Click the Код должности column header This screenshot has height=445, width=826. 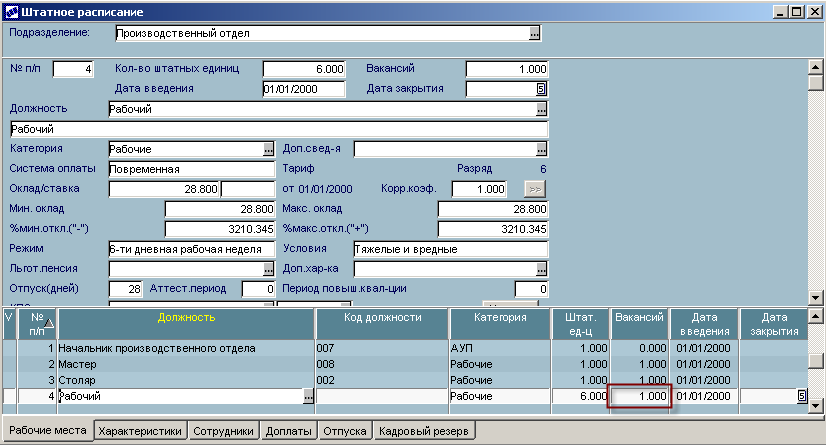click(382, 324)
